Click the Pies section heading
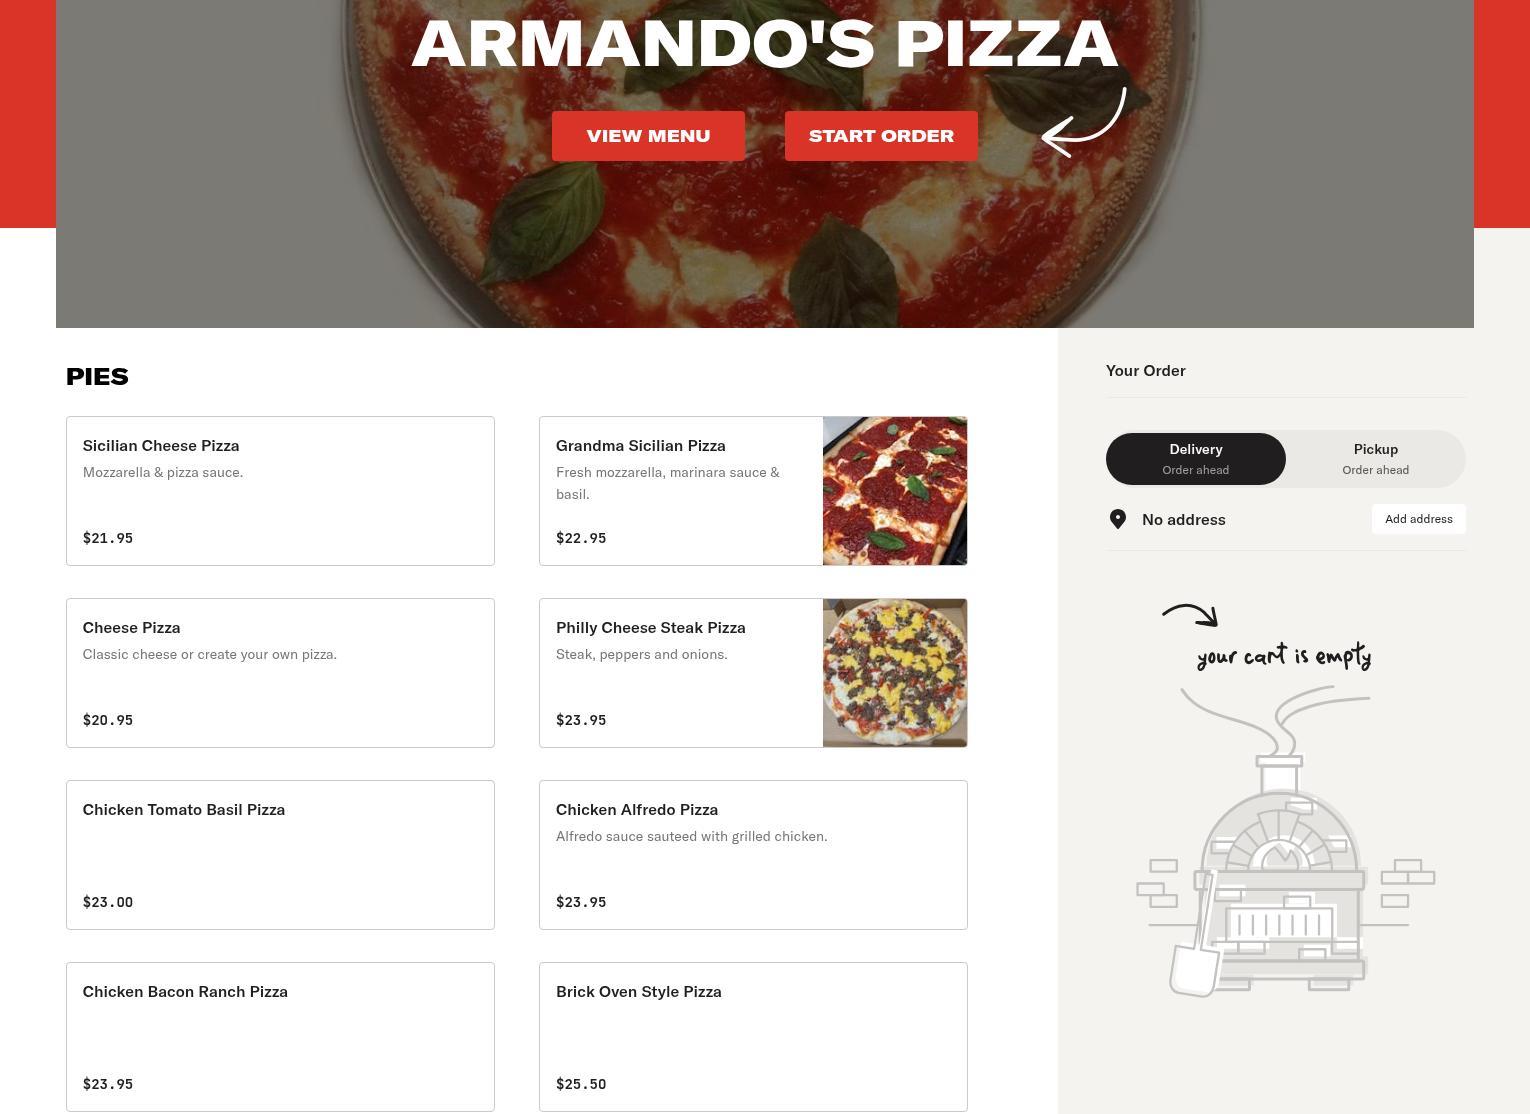The image size is (1530, 1114). (97, 377)
